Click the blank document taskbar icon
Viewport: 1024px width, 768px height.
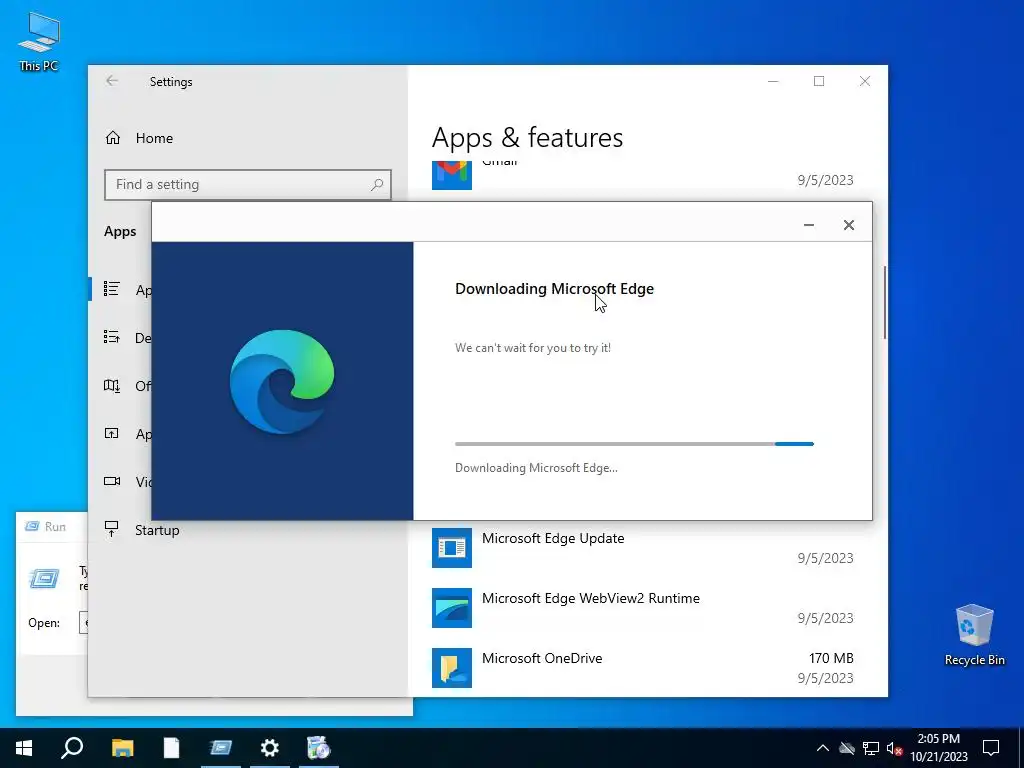[171, 748]
